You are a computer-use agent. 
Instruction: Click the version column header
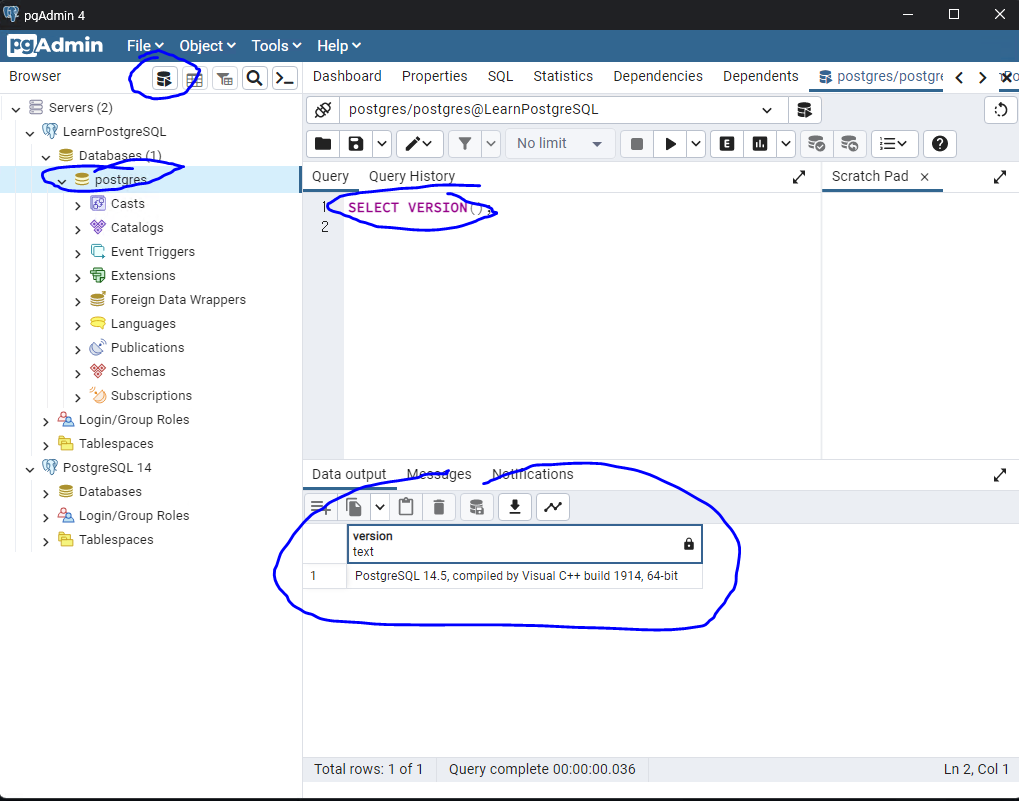click(524, 544)
